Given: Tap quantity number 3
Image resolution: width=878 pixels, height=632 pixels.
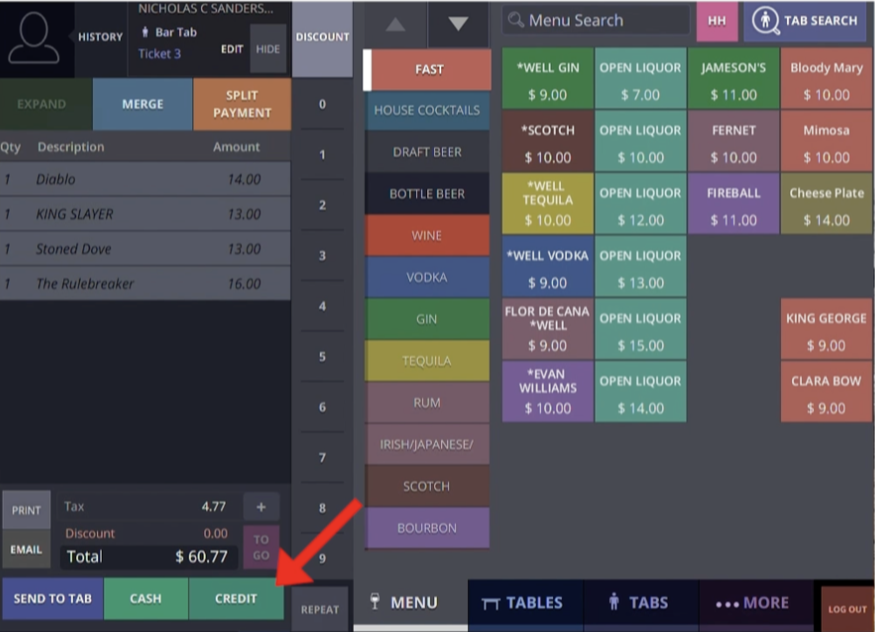Looking at the screenshot, I should [323, 256].
